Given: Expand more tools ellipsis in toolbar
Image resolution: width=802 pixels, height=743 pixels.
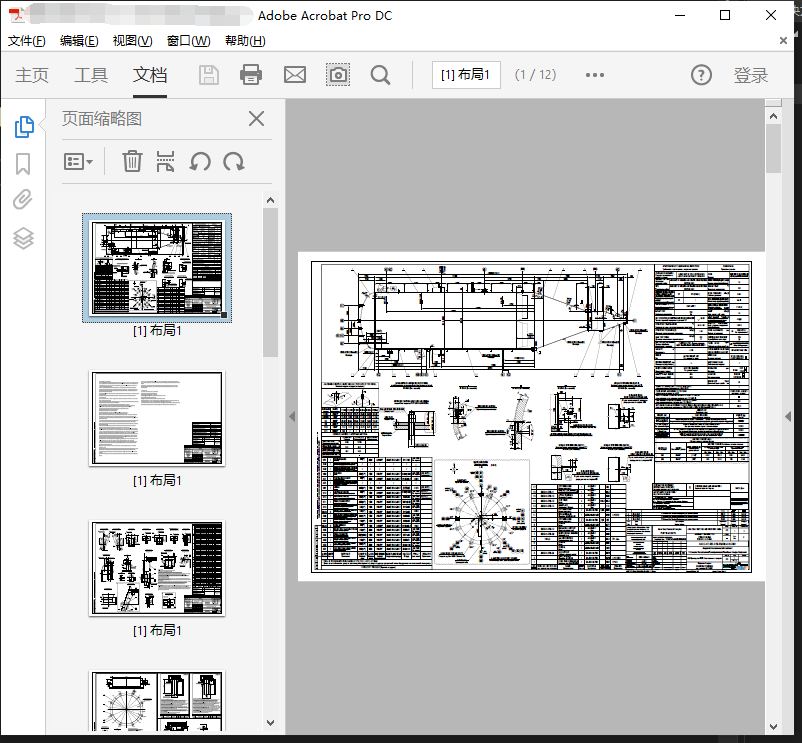Looking at the screenshot, I should [x=595, y=75].
